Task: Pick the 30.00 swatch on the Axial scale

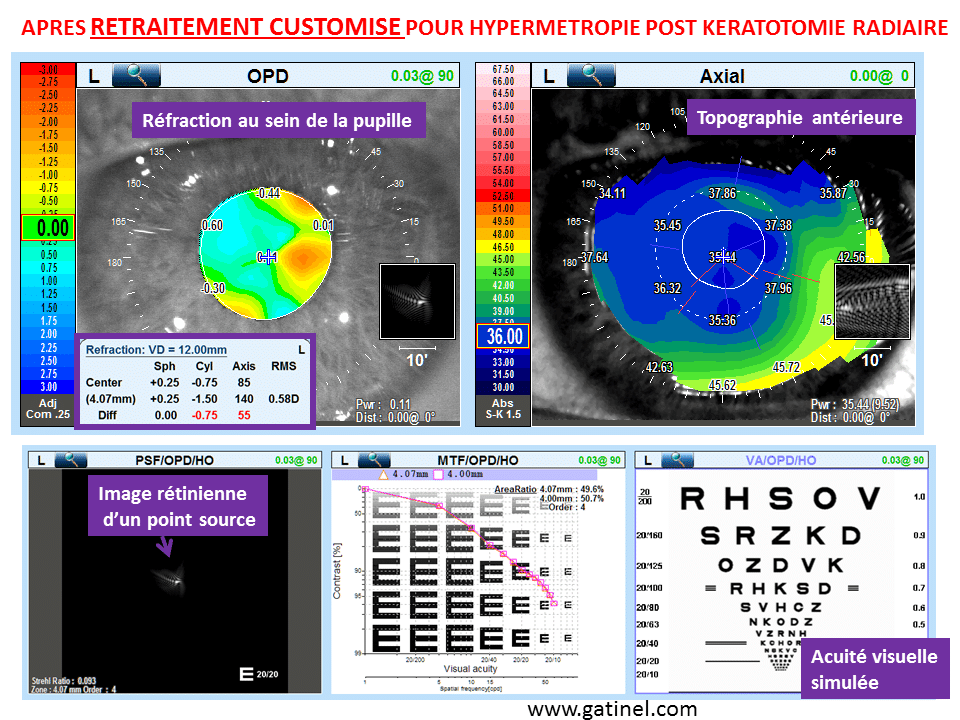Action: point(503,387)
